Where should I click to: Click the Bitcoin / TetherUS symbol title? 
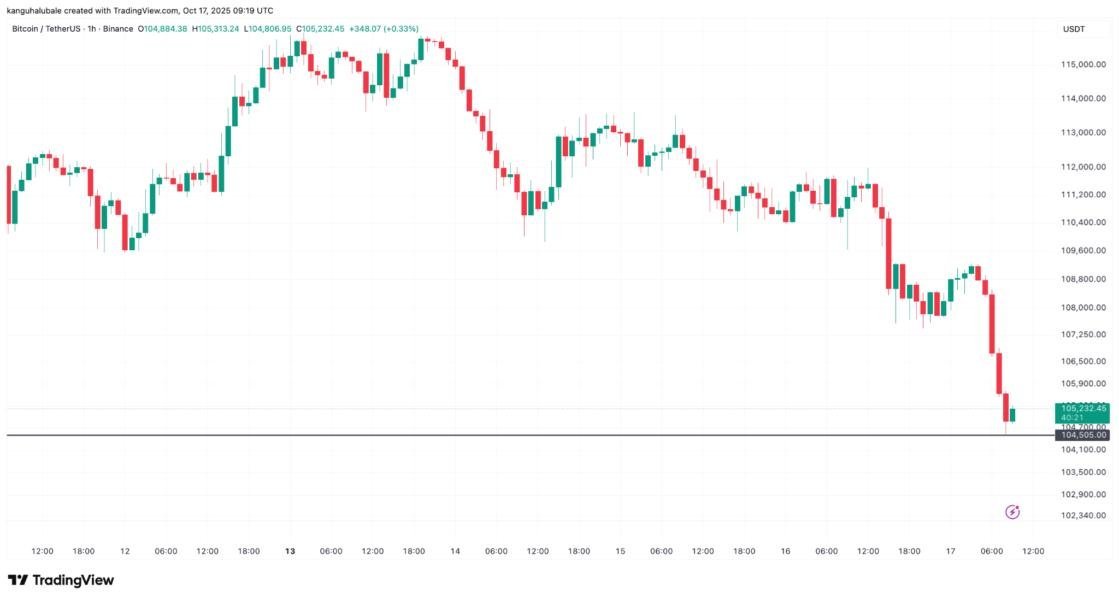(47, 29)
